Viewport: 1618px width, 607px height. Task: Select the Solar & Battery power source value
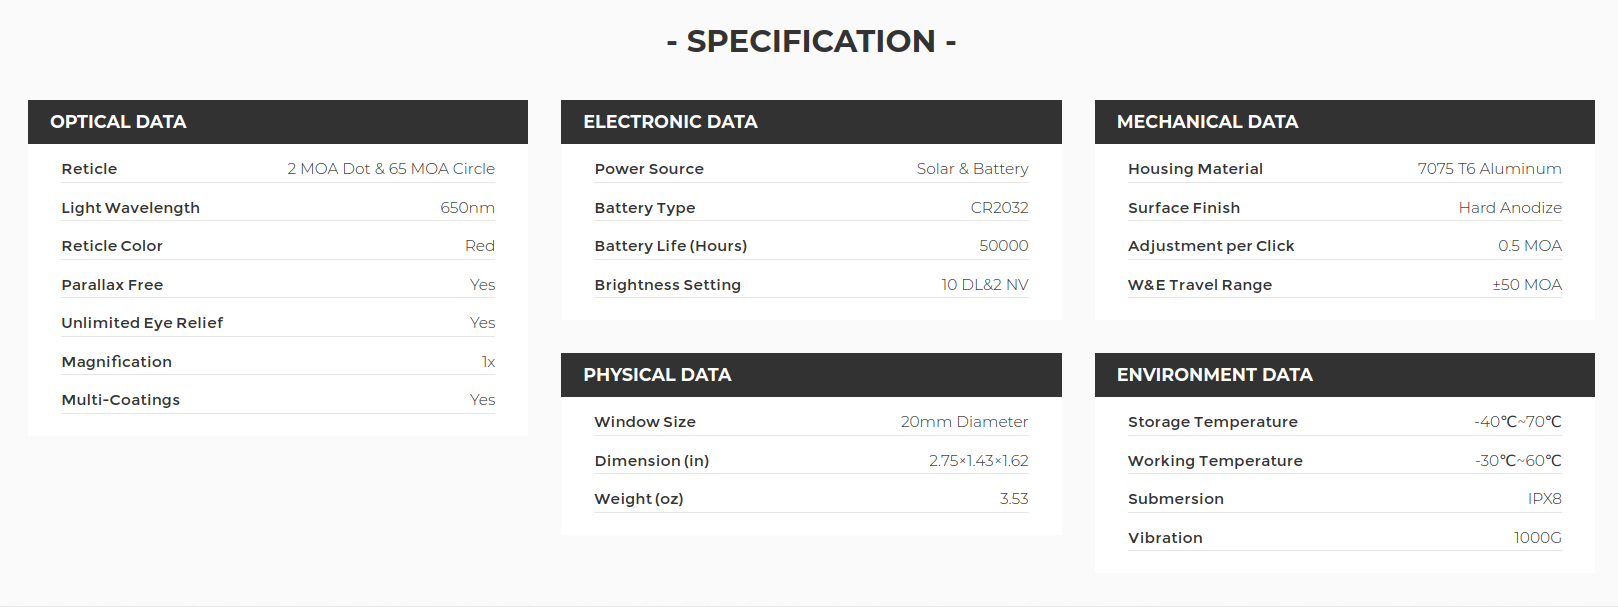pos(972,169)
